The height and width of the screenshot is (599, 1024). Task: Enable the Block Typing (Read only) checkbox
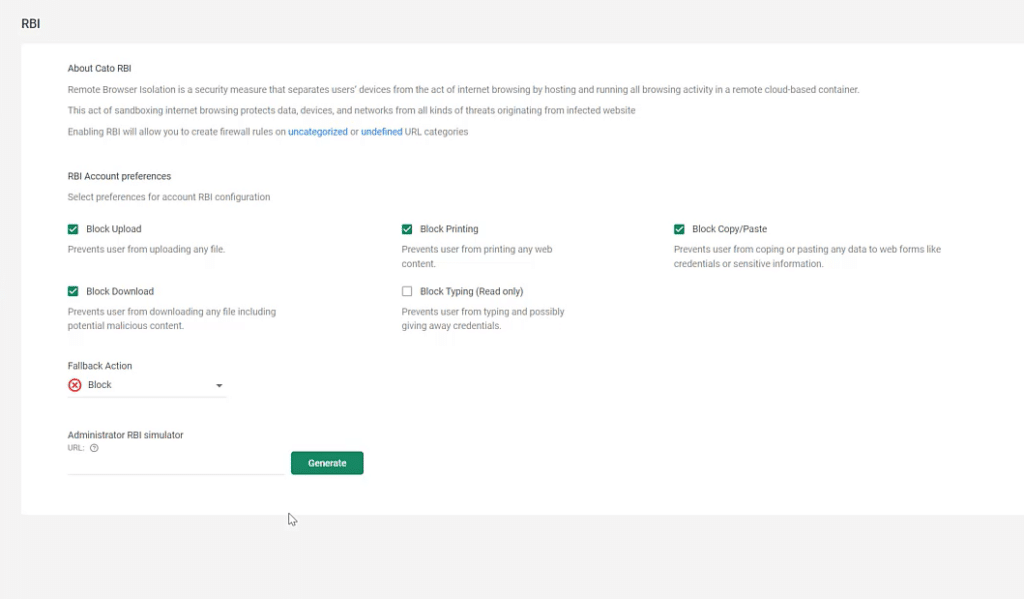(x=406, y=291)
